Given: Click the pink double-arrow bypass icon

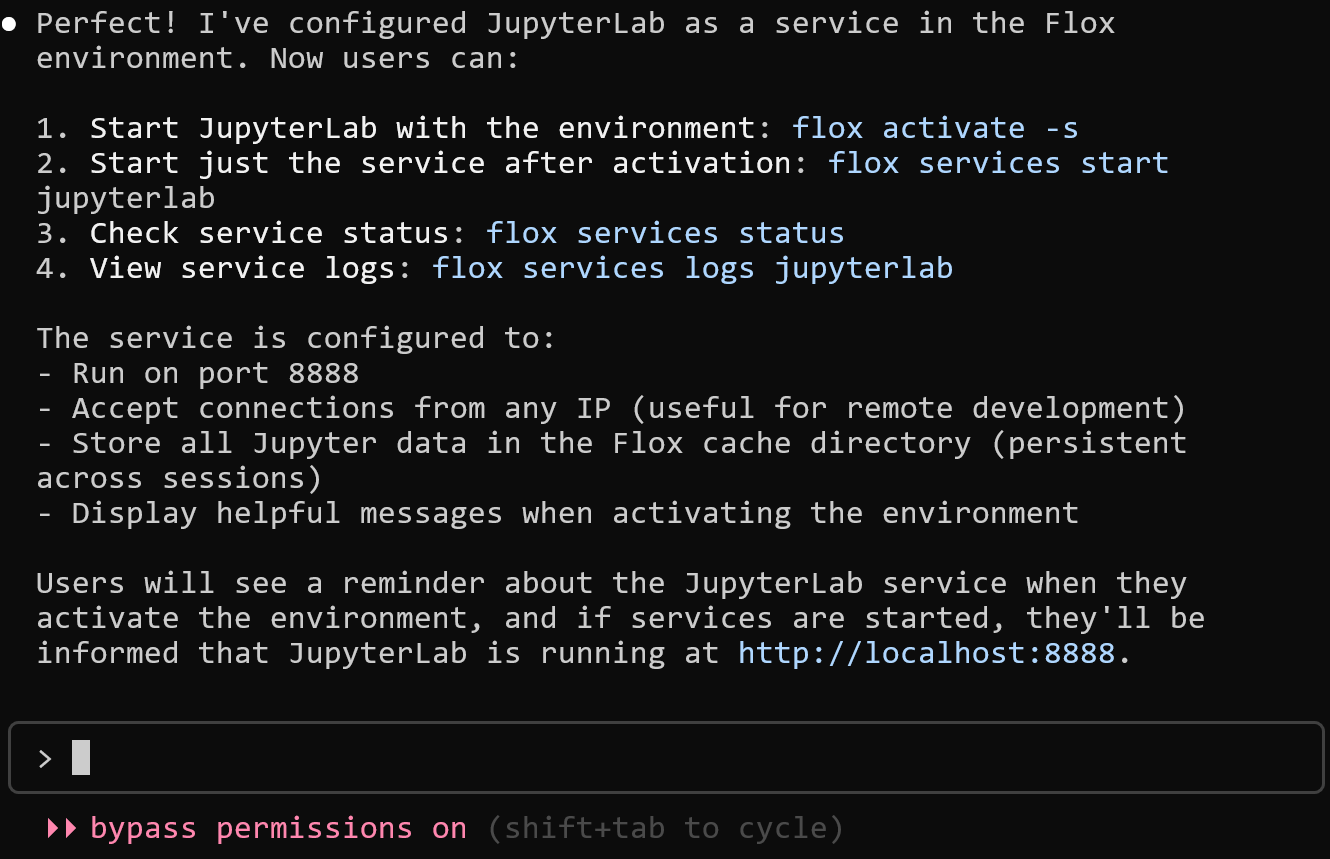Looking at the screenshot, I should (x=62, y=829).
